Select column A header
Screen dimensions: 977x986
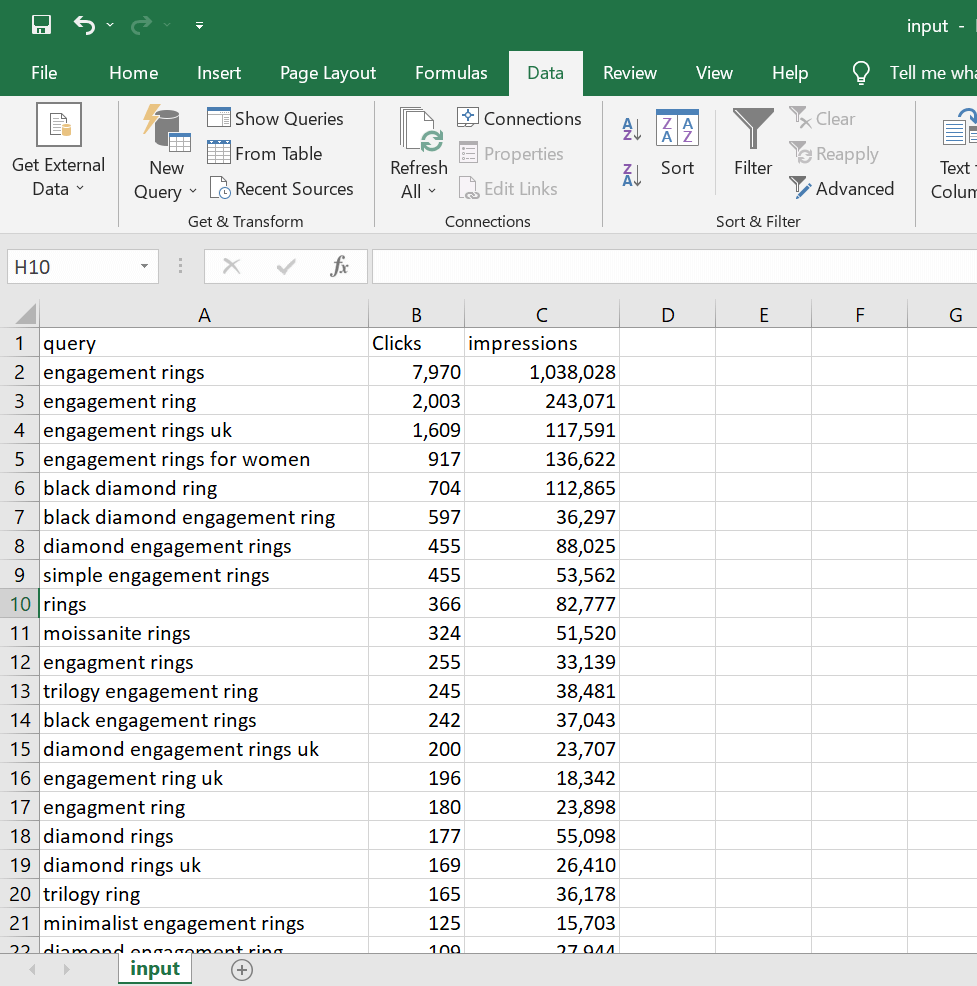tap(204, 315)
